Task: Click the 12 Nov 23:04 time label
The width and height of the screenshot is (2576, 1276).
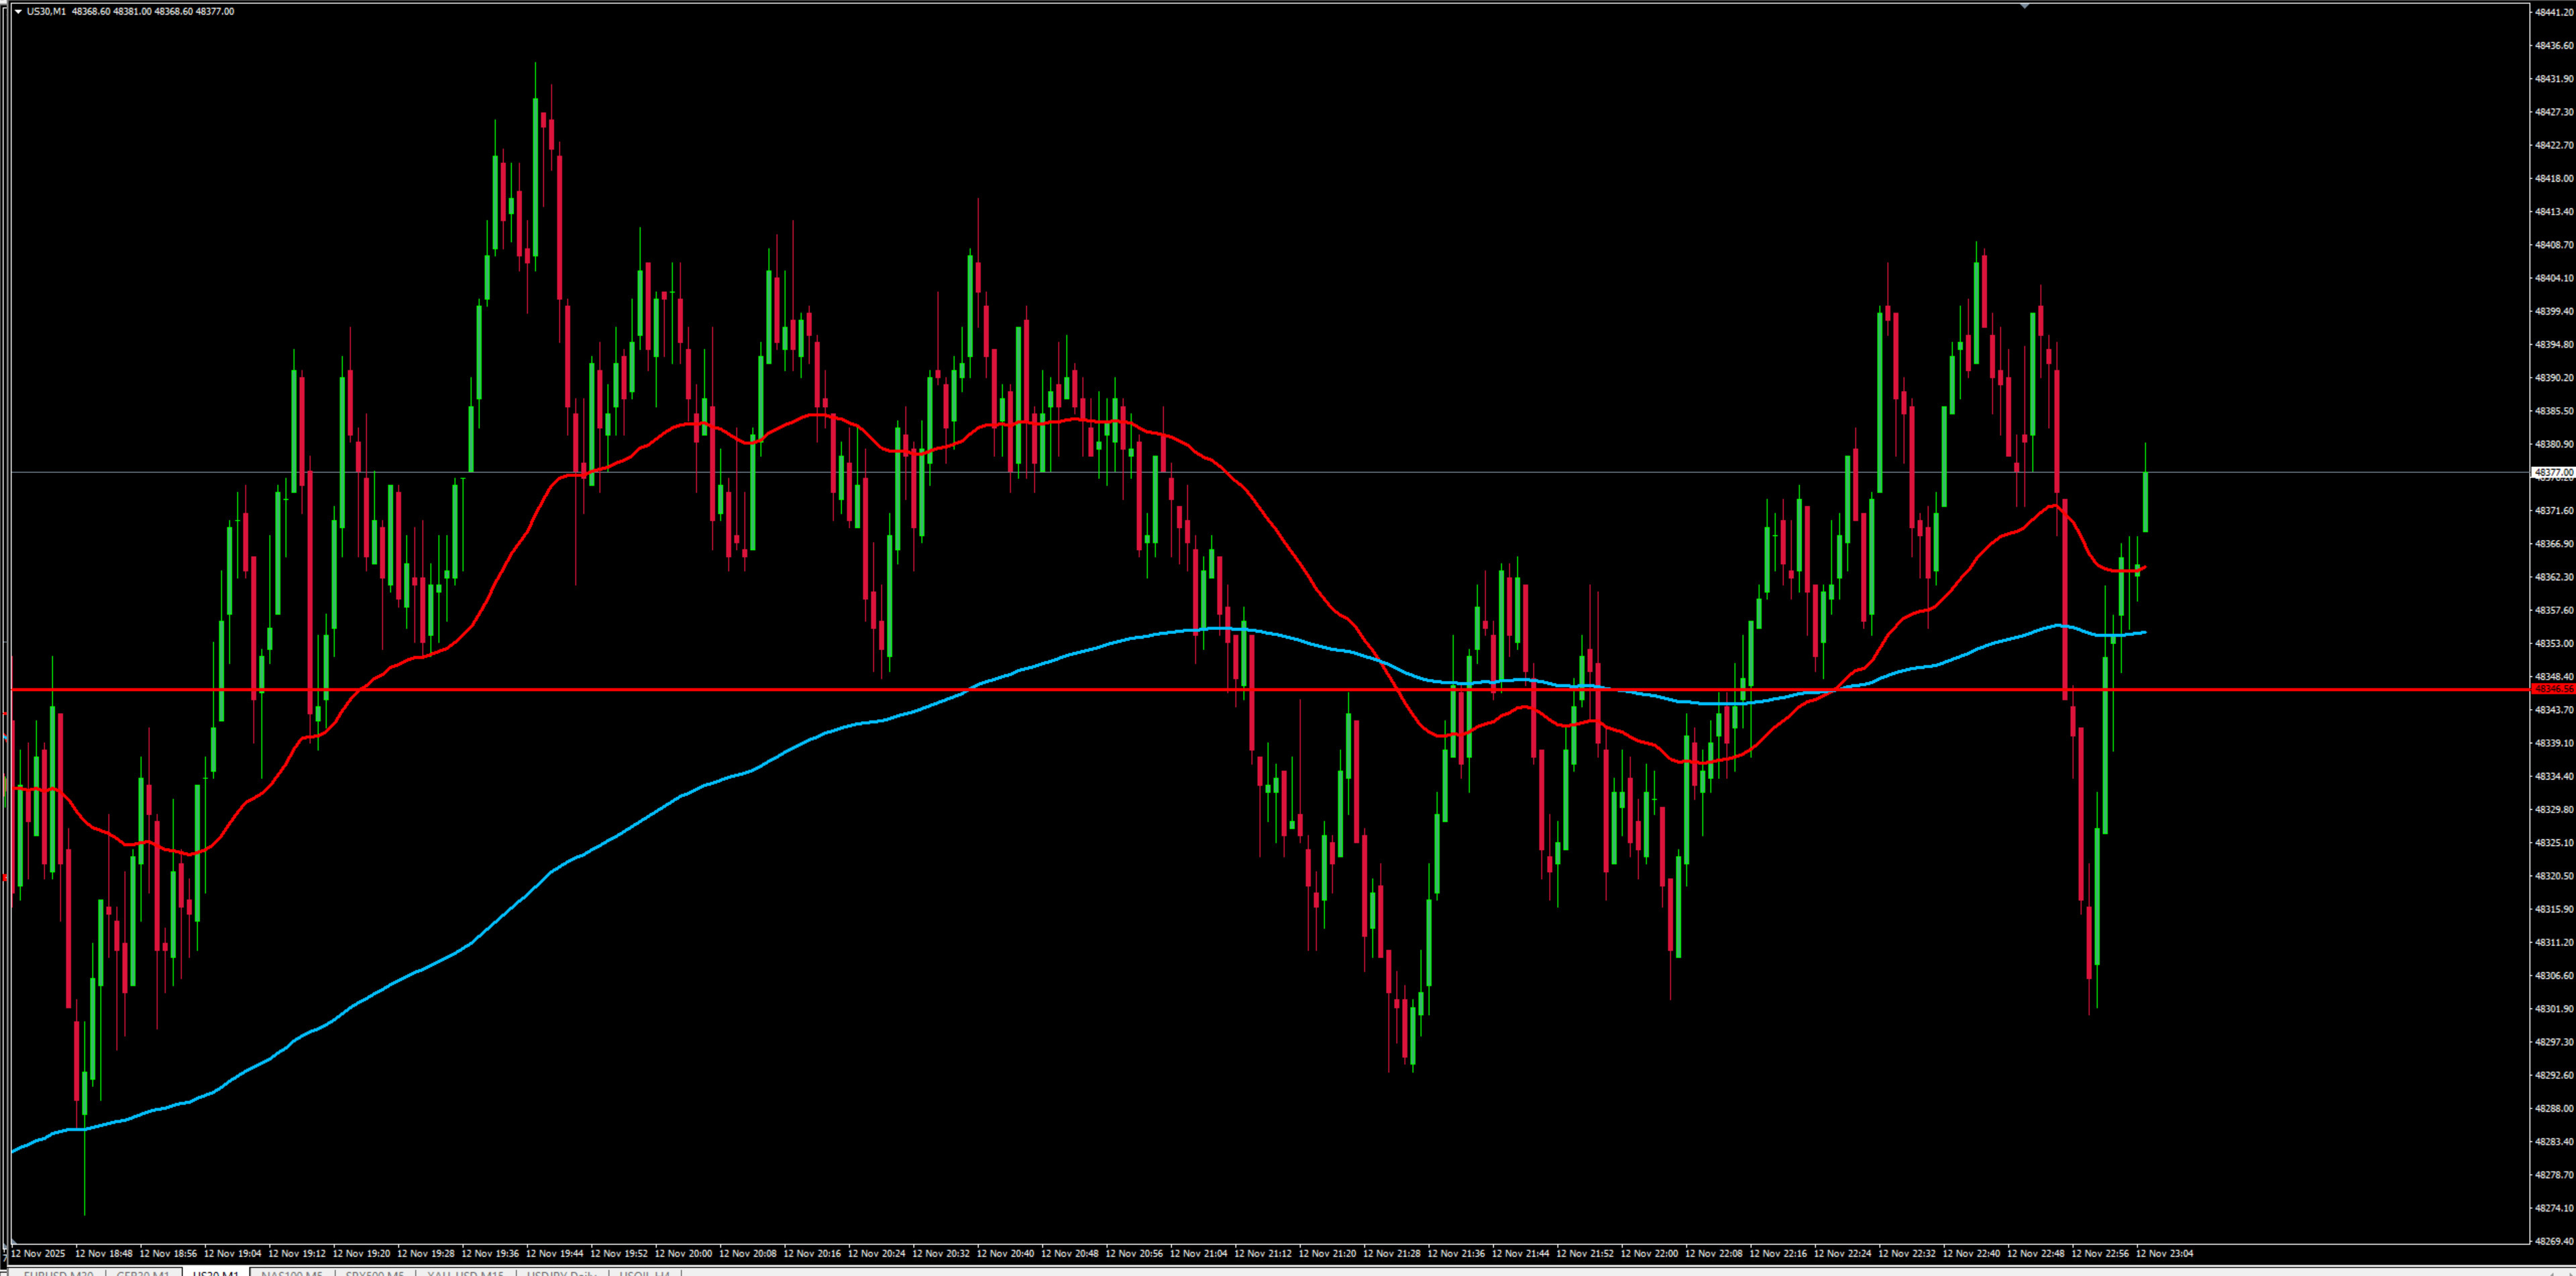Action: [2164, 1253]
